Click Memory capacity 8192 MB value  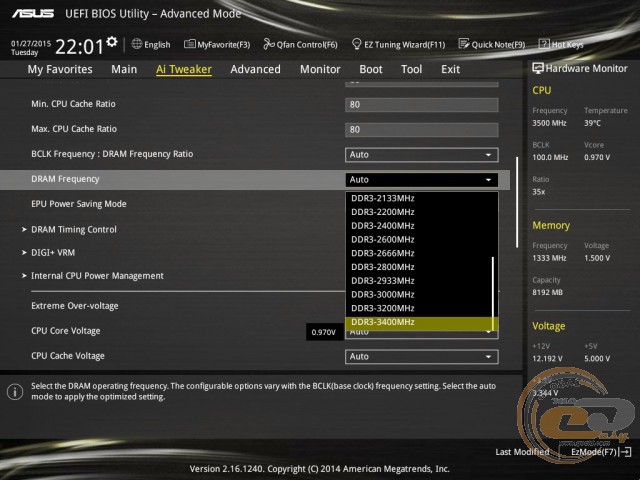(x=547, y=293)
